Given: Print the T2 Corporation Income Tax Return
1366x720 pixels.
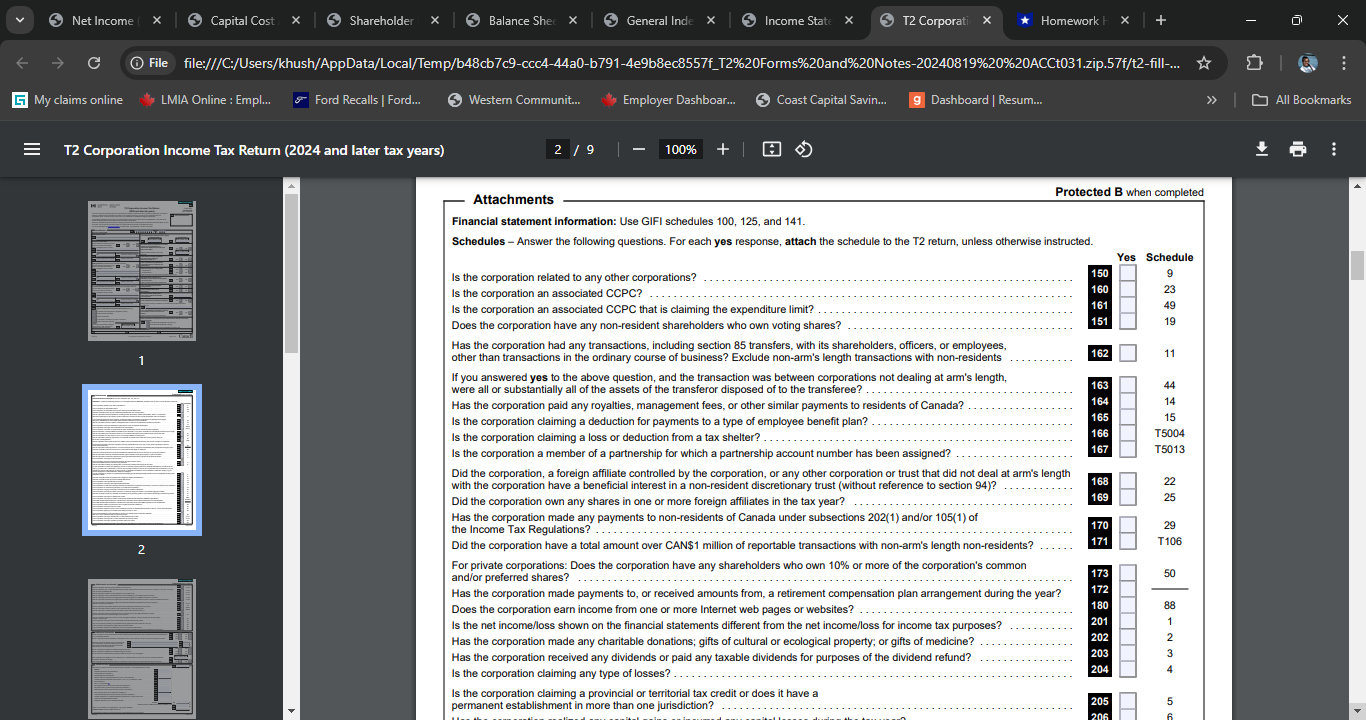Looking at the screenshot, I should coord(1298,149).
